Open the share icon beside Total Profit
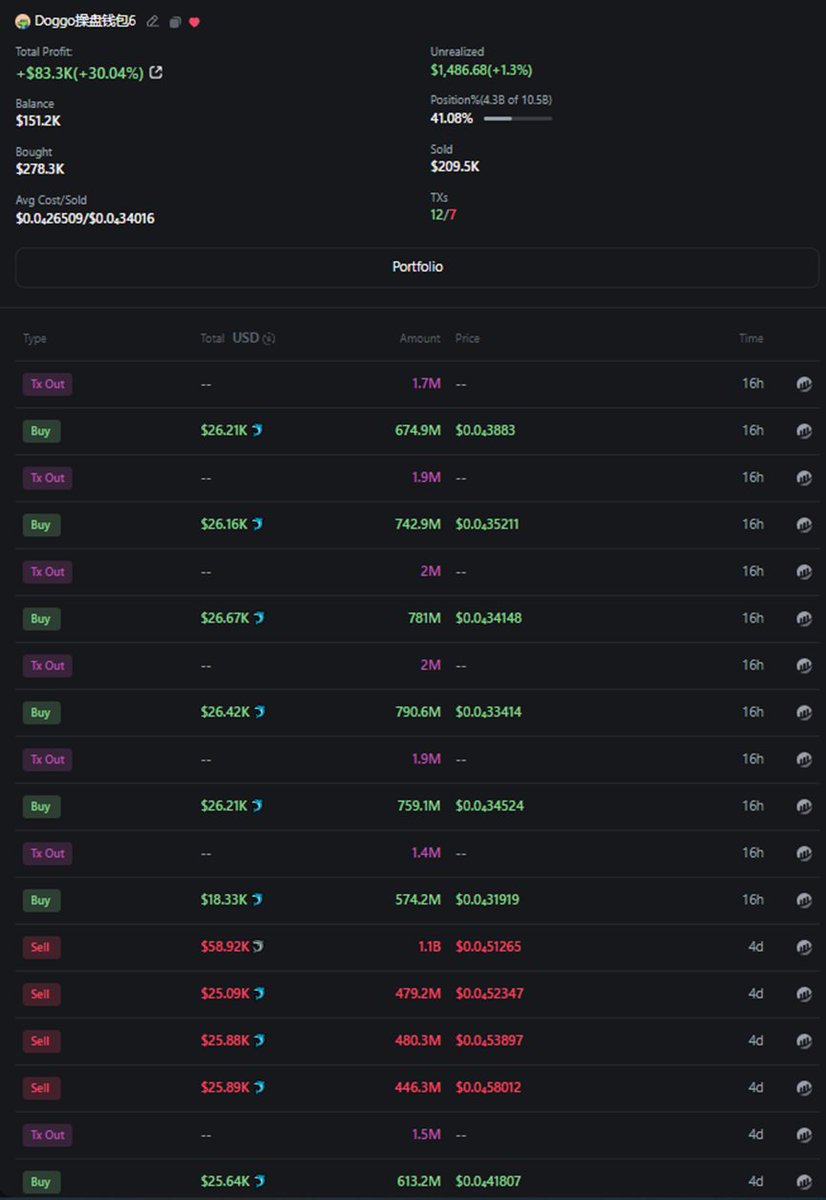826x1200 pixels. (156, 72)
